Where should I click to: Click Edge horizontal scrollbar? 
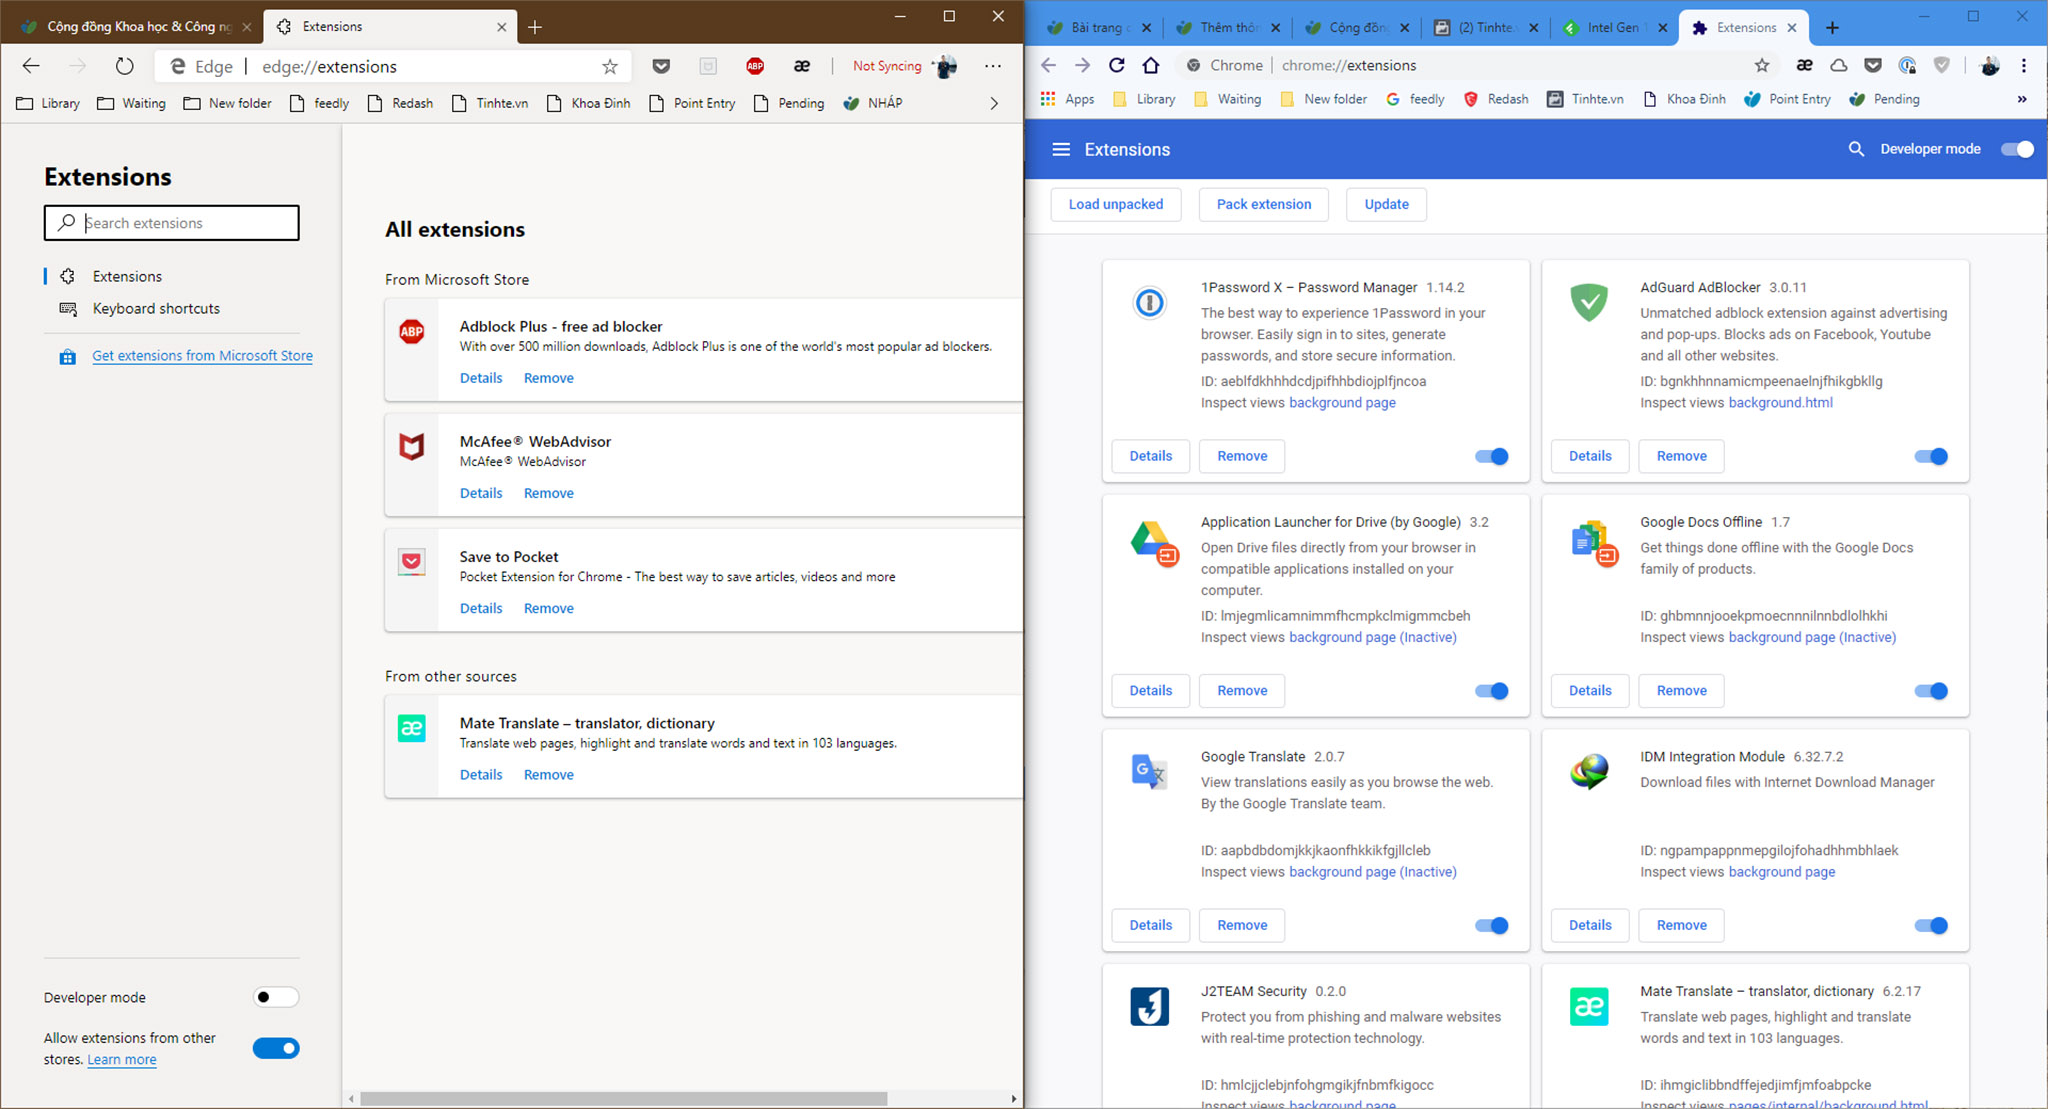coord(623,1098)
